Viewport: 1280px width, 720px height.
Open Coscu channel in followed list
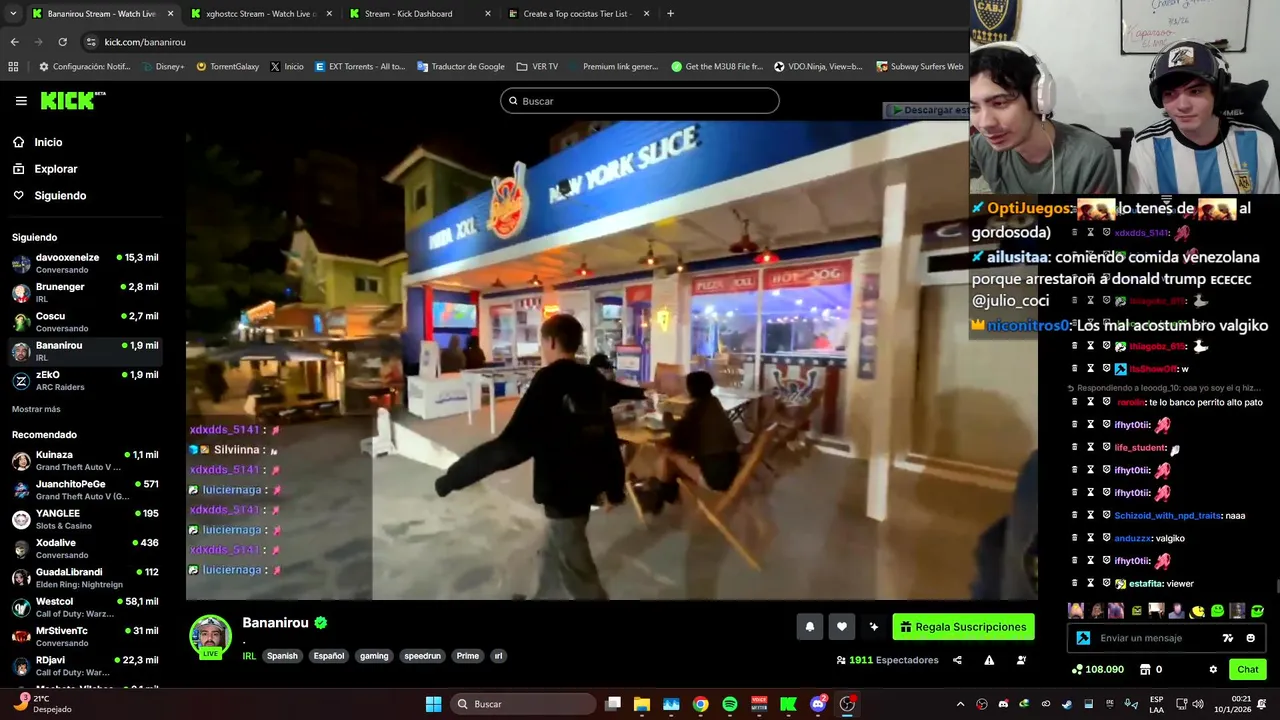[85, 322]
